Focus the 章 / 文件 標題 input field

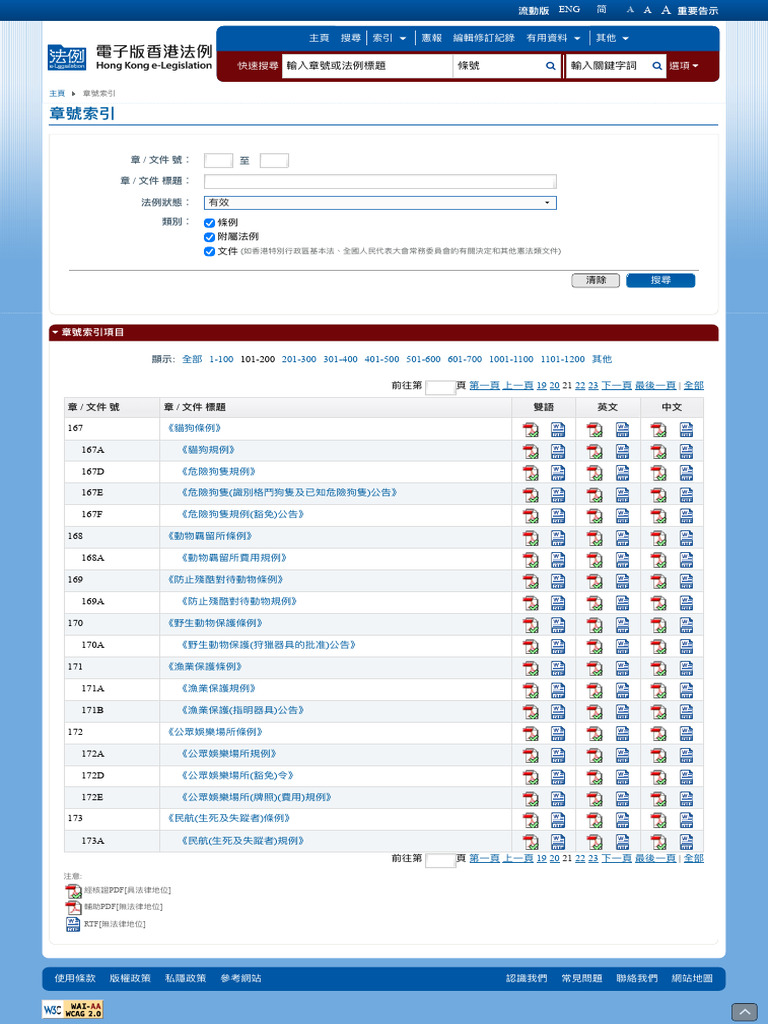coord(380,181)
